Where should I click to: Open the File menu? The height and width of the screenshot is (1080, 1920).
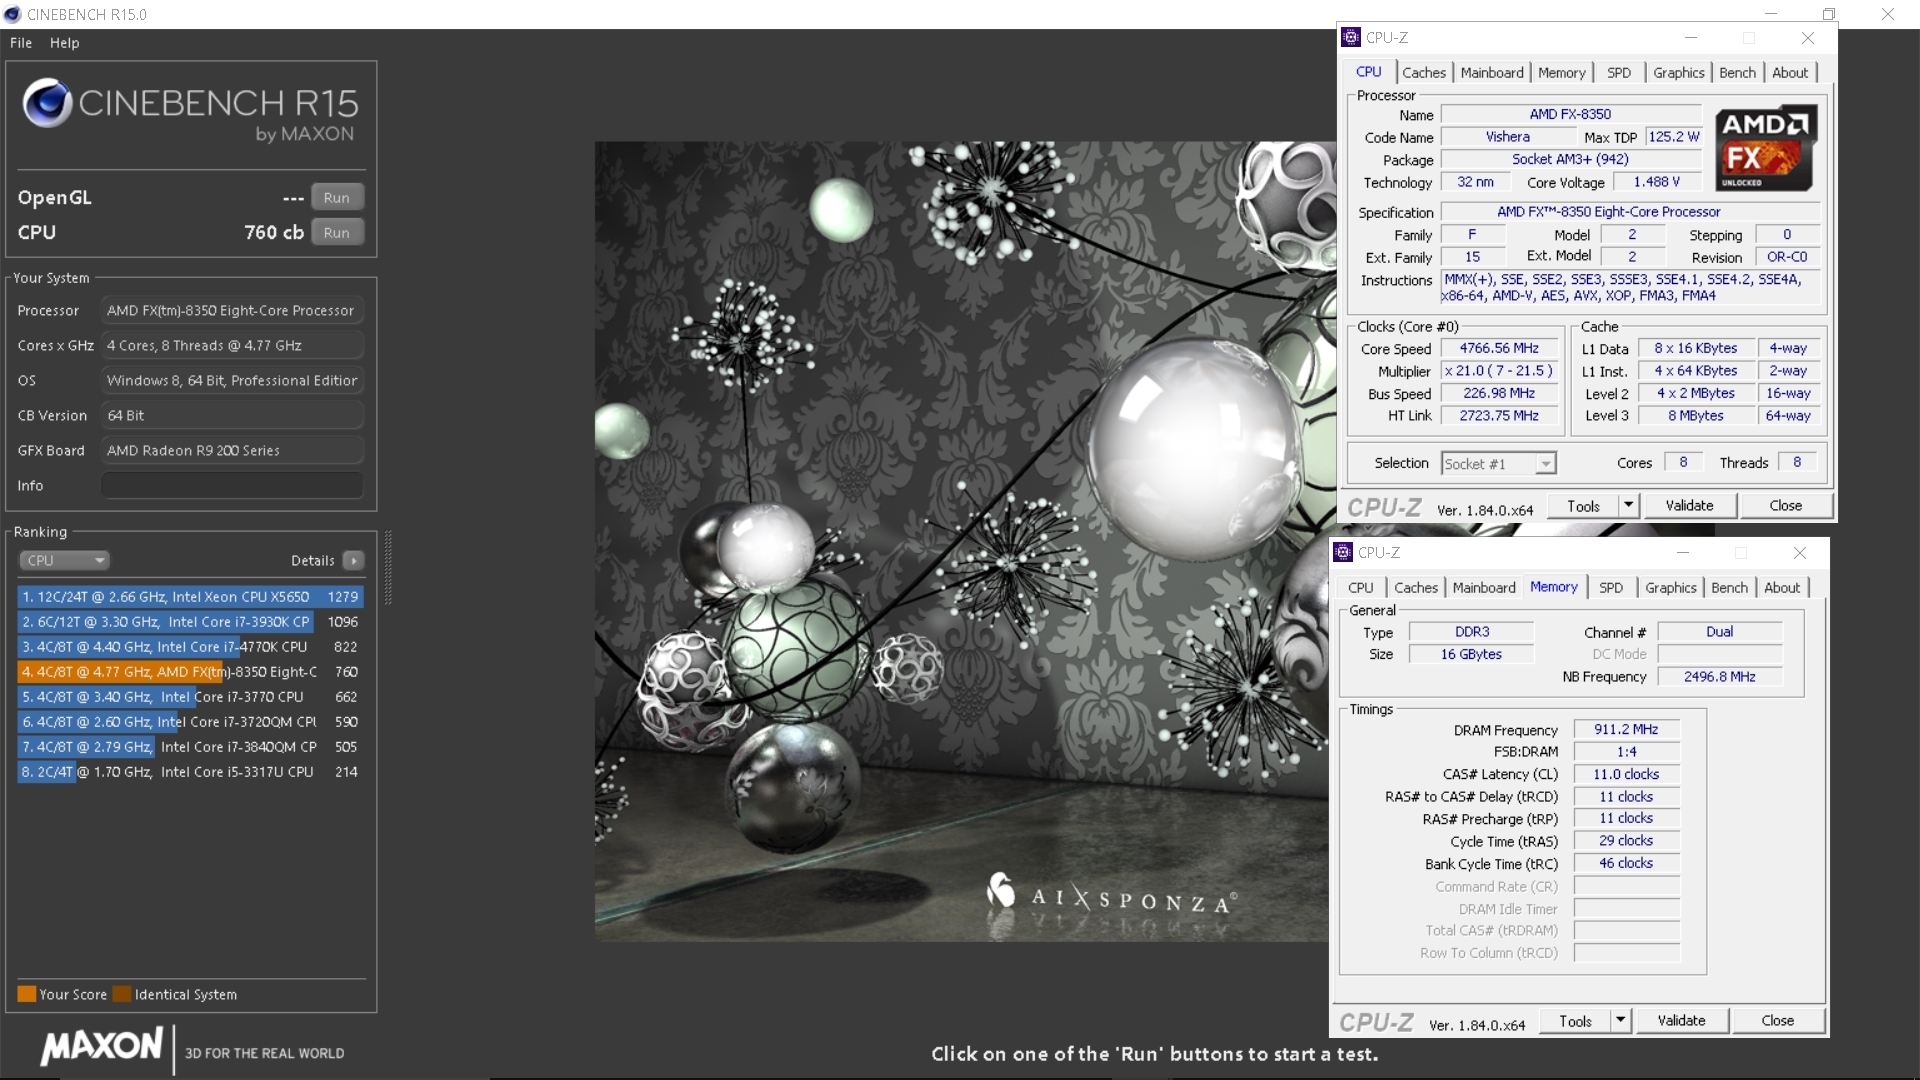coord(21,43)
